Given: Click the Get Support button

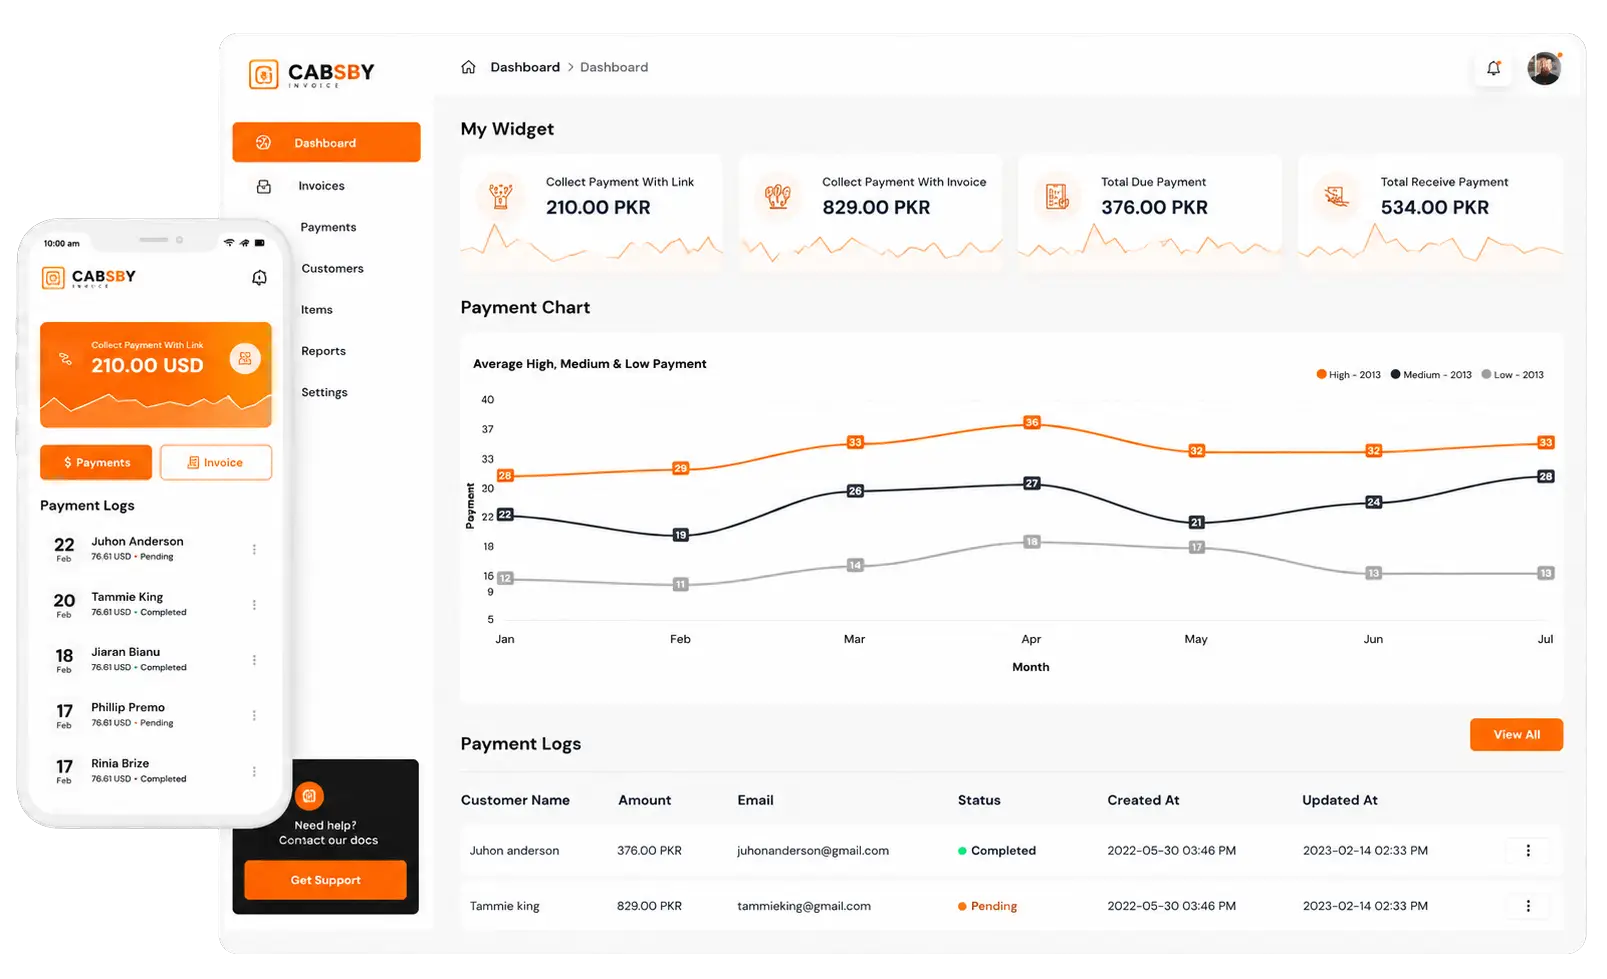Looking at the screenshot, I should [x=325, y=880].
